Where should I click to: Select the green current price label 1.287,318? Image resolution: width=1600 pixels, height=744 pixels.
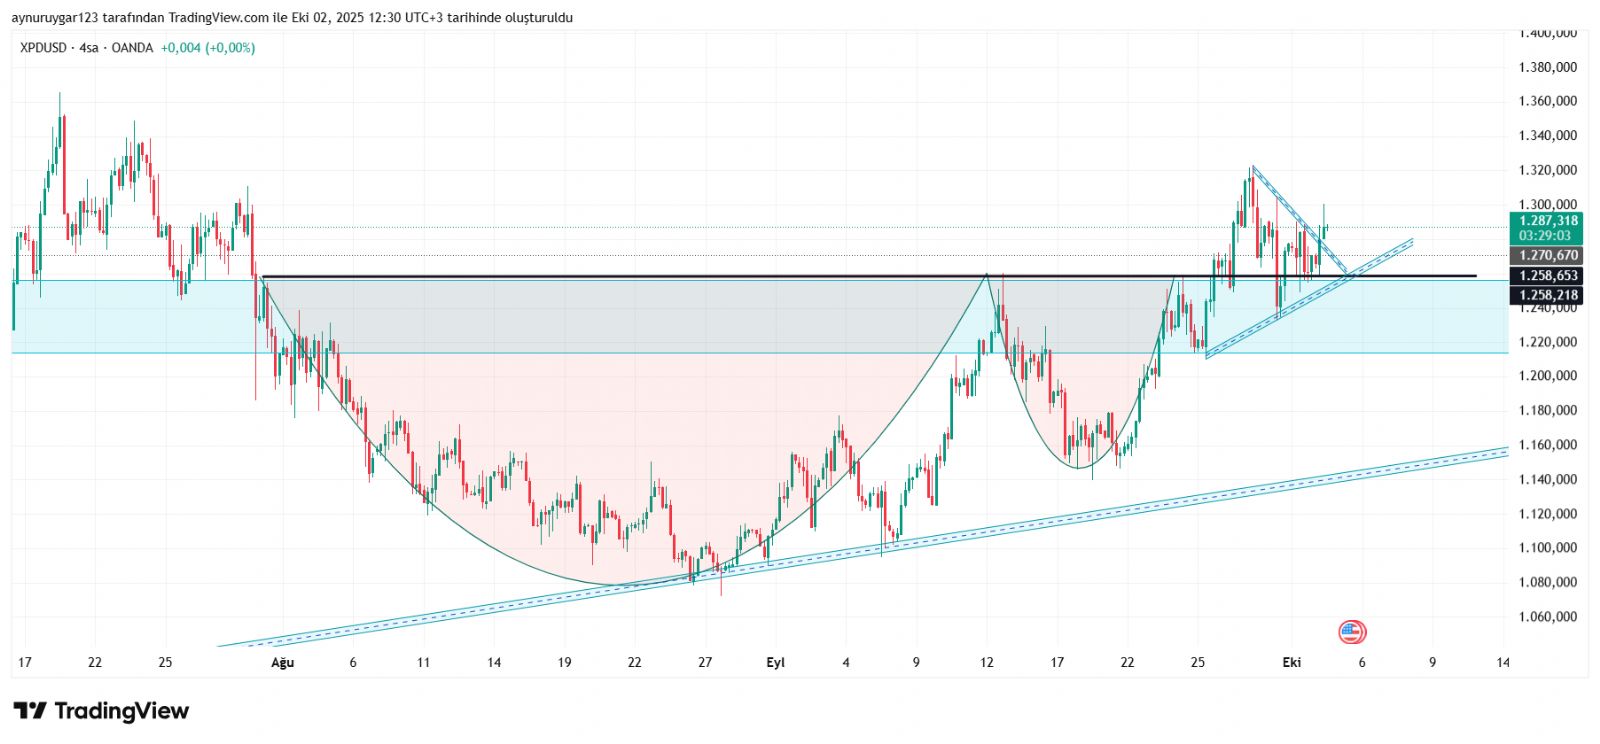coord(1547,221)
